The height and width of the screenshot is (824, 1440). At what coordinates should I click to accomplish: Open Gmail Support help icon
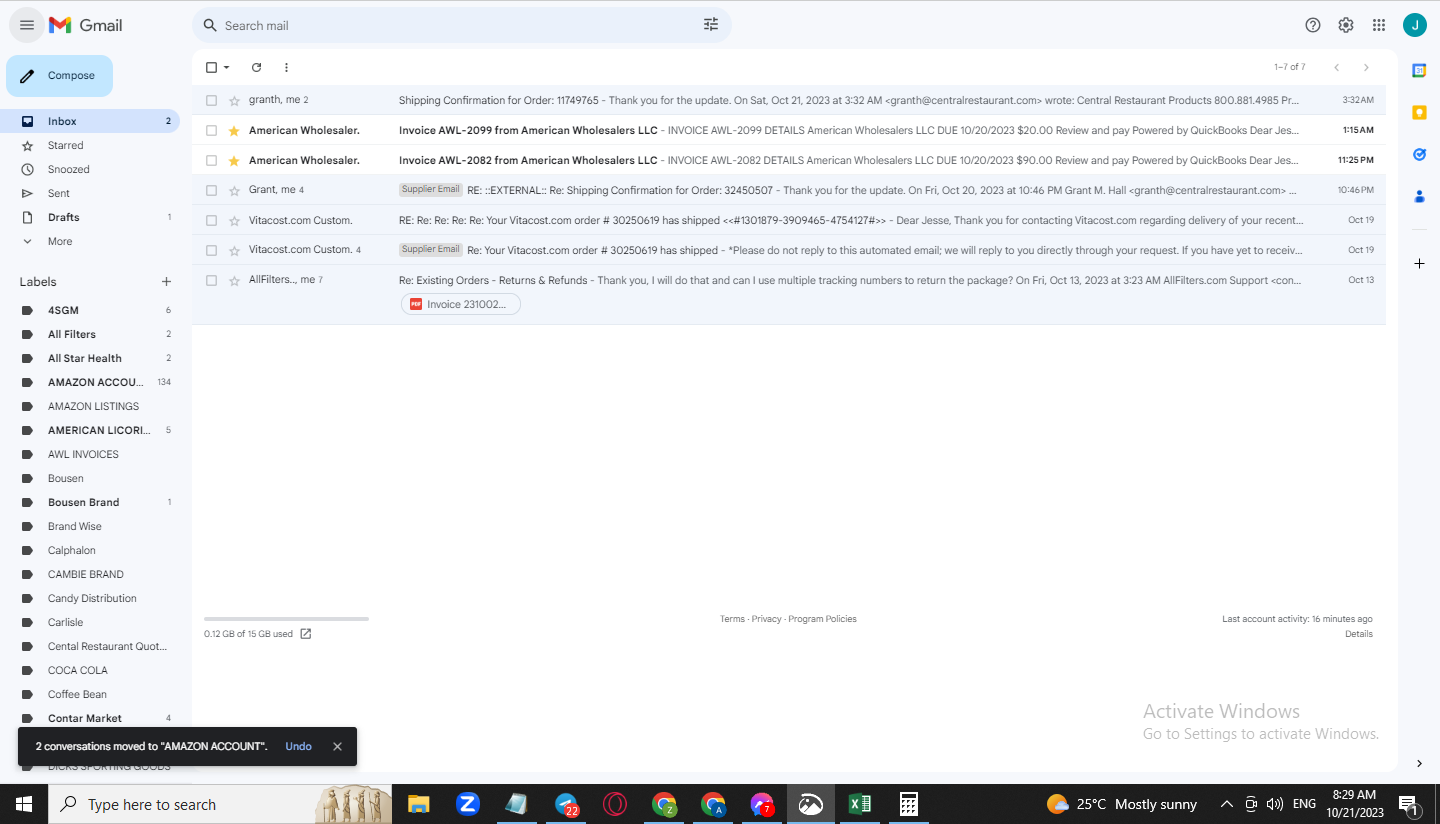[x=1313, y=25]
